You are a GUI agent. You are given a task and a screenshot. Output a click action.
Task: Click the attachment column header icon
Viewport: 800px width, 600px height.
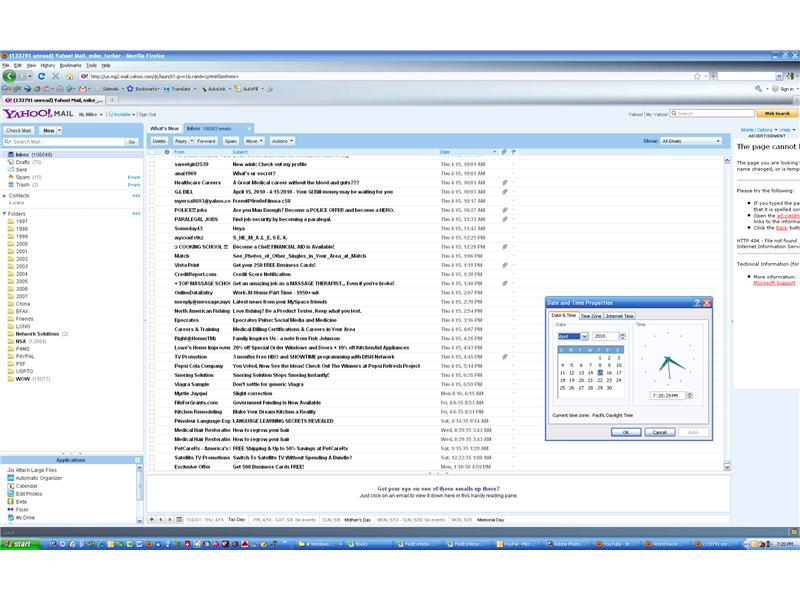click(504, 152)
